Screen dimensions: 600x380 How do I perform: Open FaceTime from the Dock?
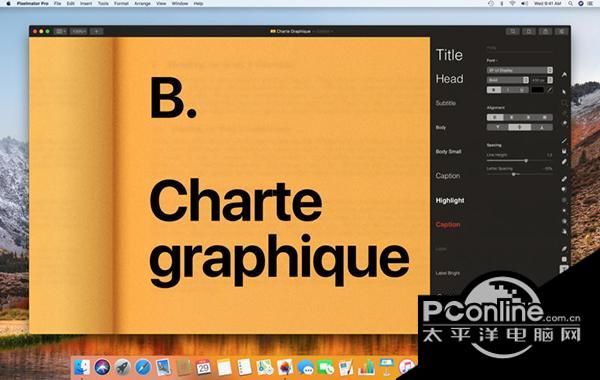pyautogui.click(x=326, y=367)
